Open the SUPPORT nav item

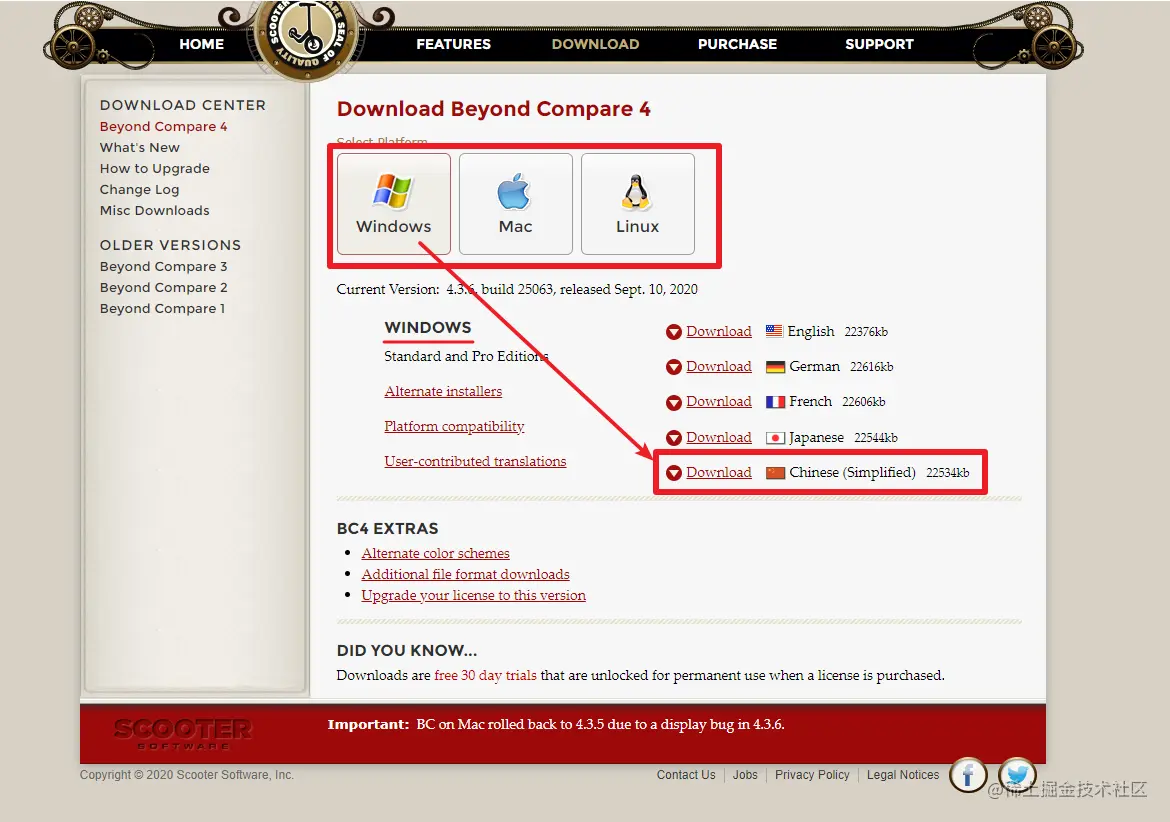879,44
